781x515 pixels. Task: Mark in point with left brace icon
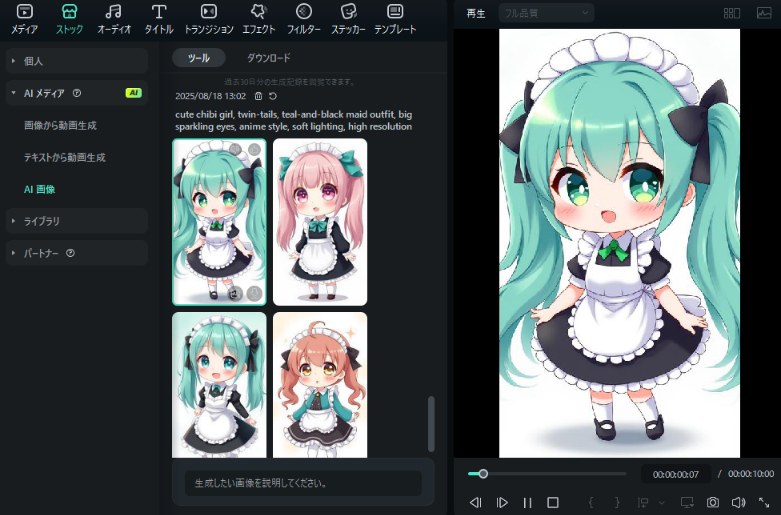click(x=591, y=503)
